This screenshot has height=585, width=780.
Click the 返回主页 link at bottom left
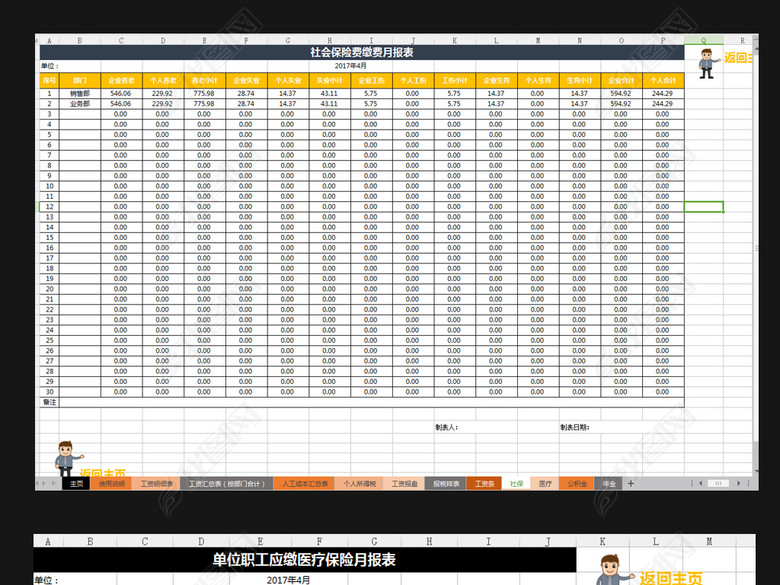point(103,474)
